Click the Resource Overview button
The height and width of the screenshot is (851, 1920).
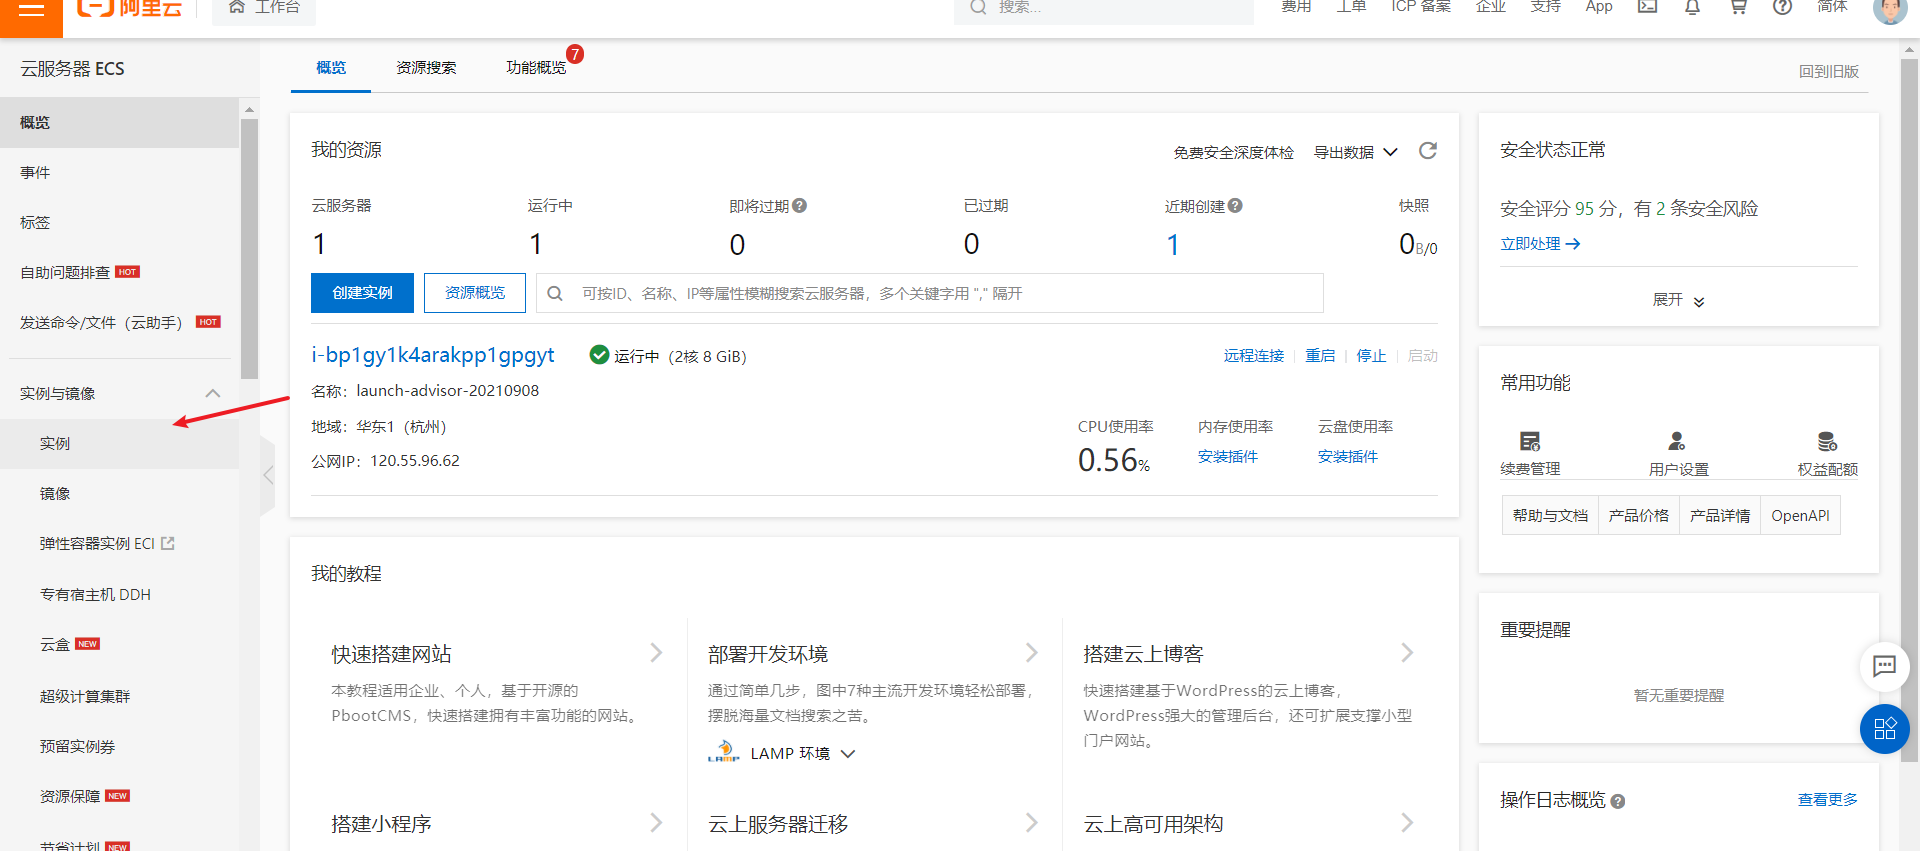(475, 293)
